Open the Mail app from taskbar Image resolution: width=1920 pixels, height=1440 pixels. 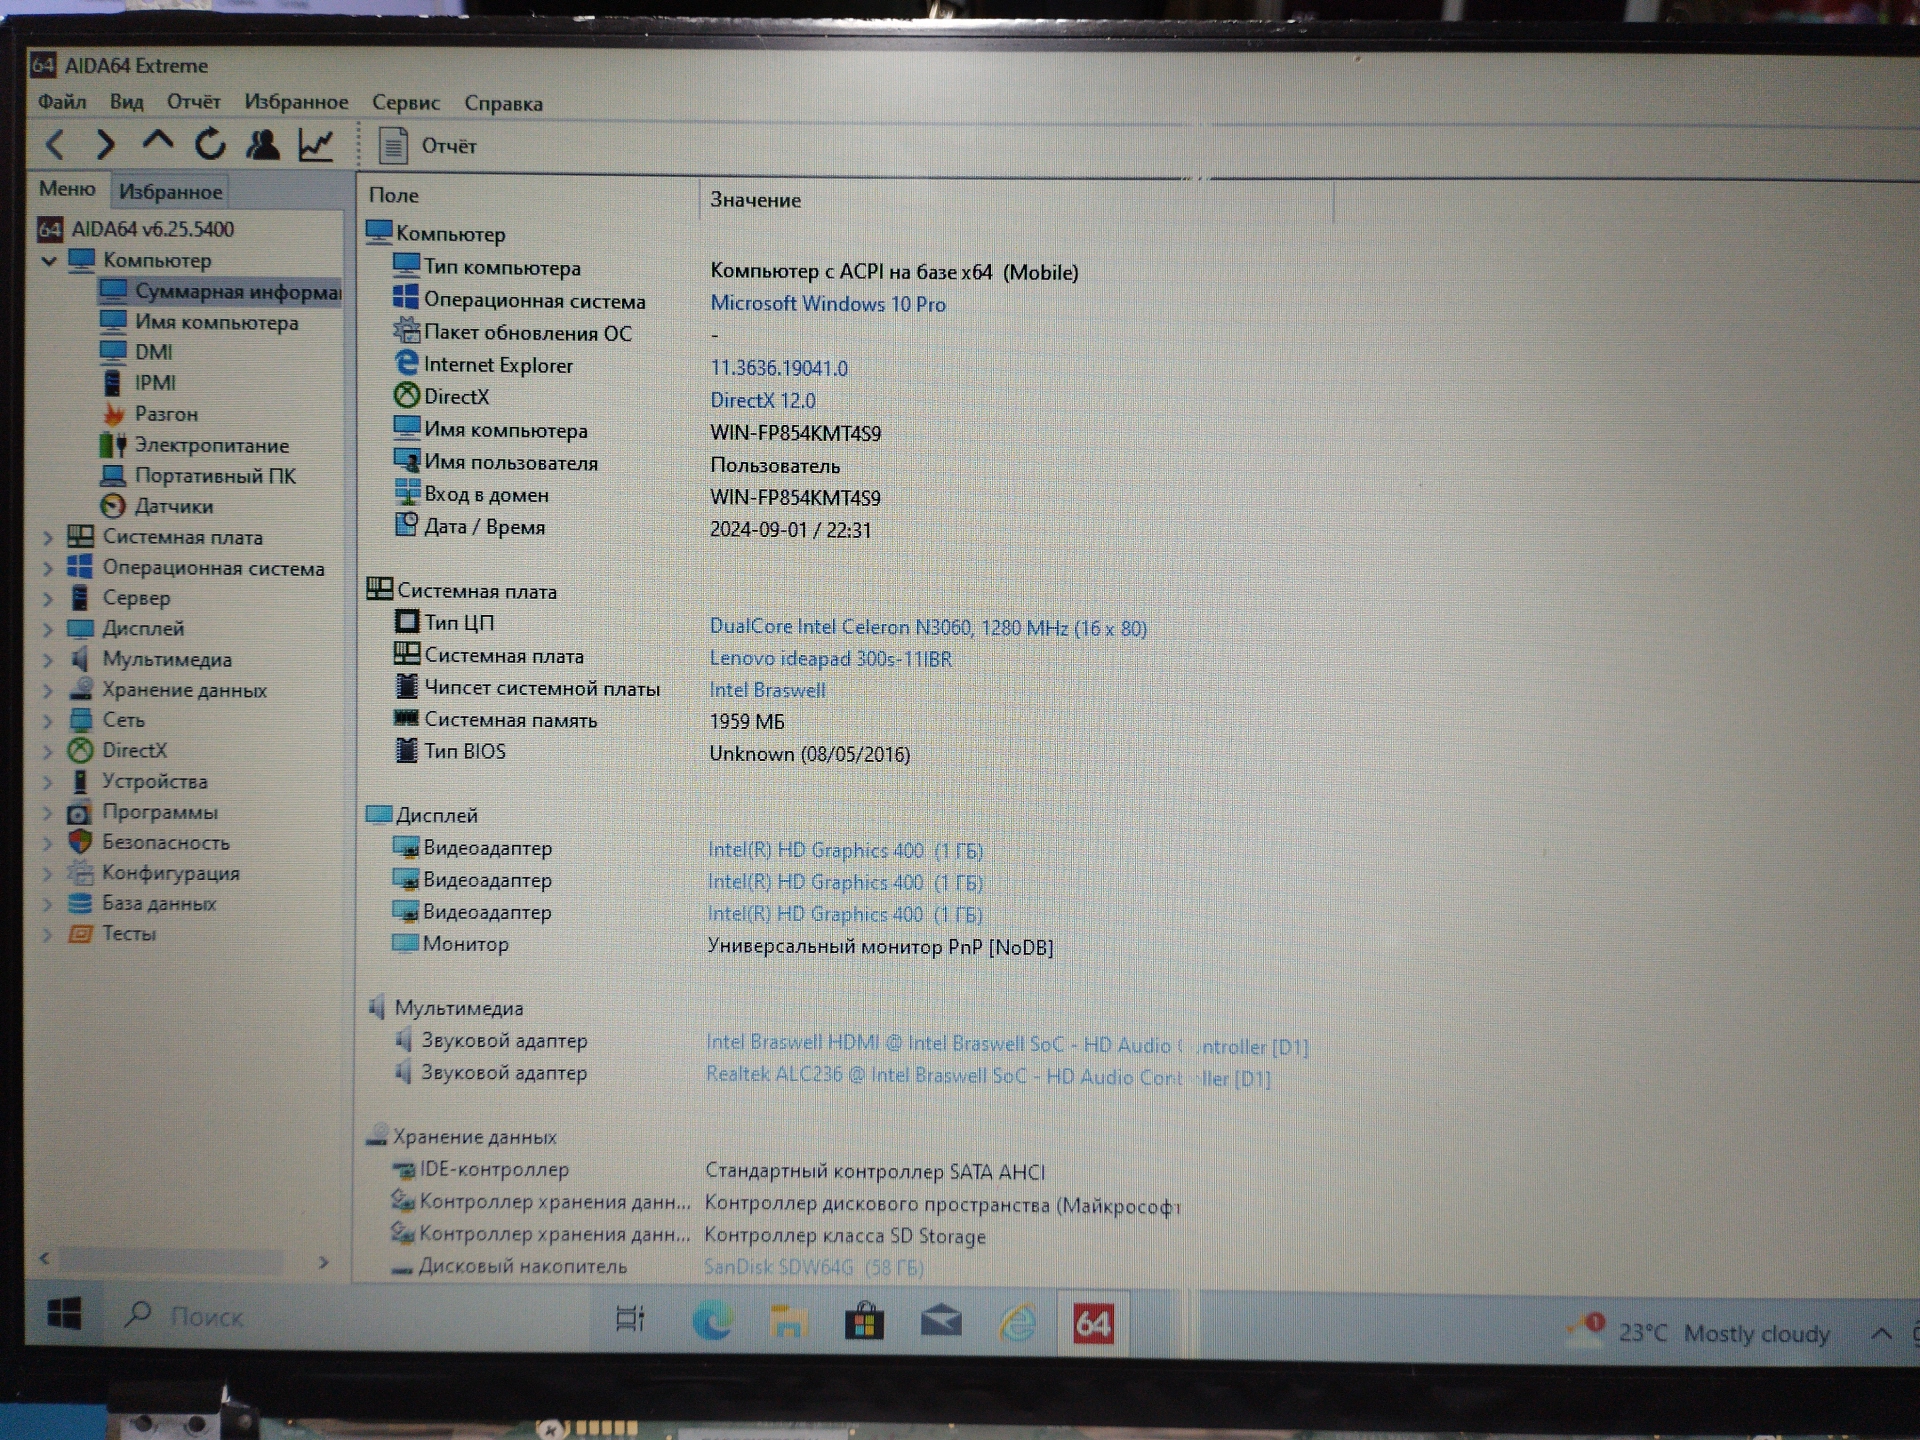pyautogui.click(x=941, y=1323)
